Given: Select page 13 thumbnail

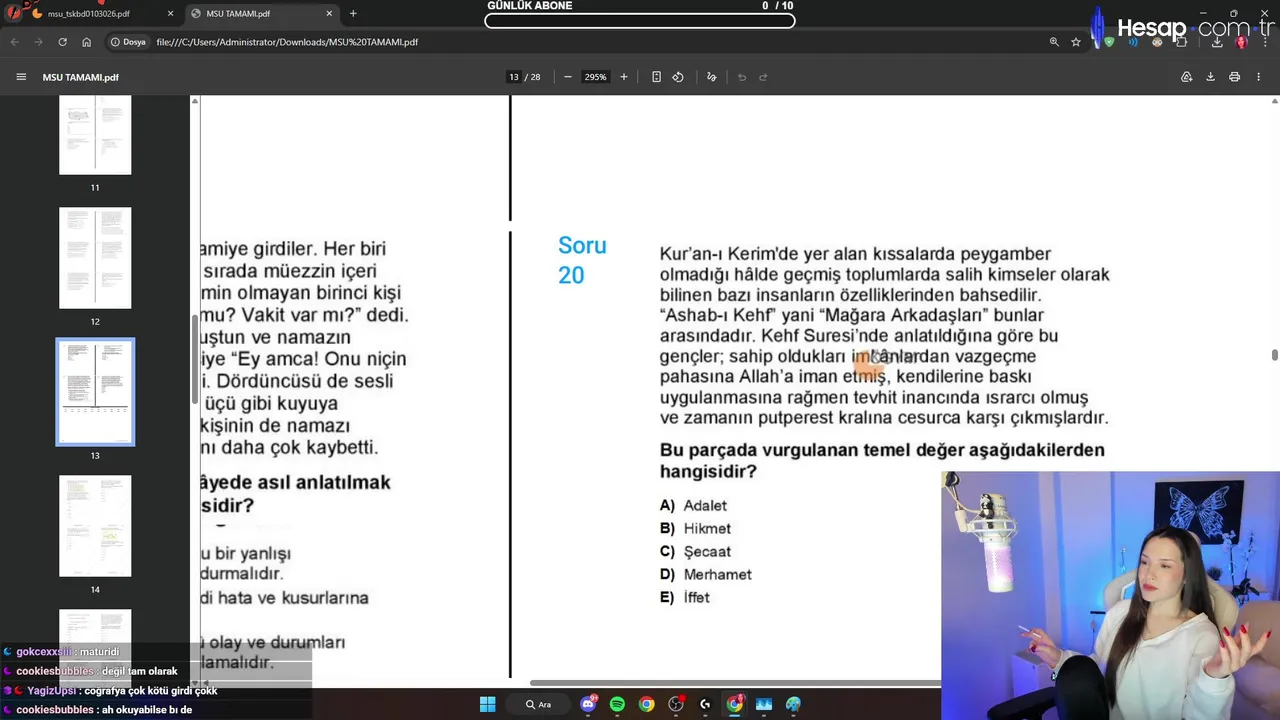Looking at the screenshot, I should 95,392.
